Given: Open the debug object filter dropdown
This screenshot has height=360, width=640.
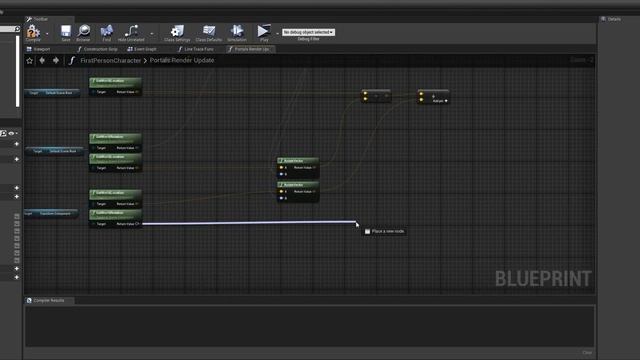Looking at the screenshot, I should click(x=309, y=32).
